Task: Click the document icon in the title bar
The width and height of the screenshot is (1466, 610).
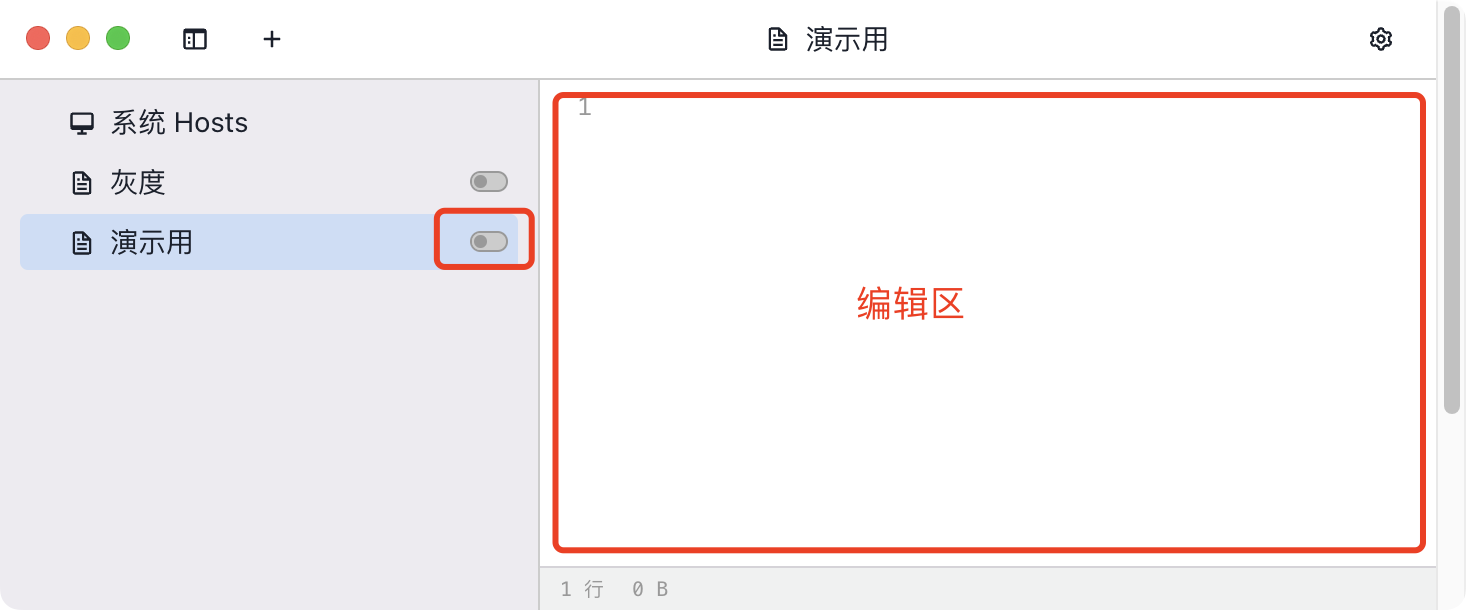Action: coord(778,39)
